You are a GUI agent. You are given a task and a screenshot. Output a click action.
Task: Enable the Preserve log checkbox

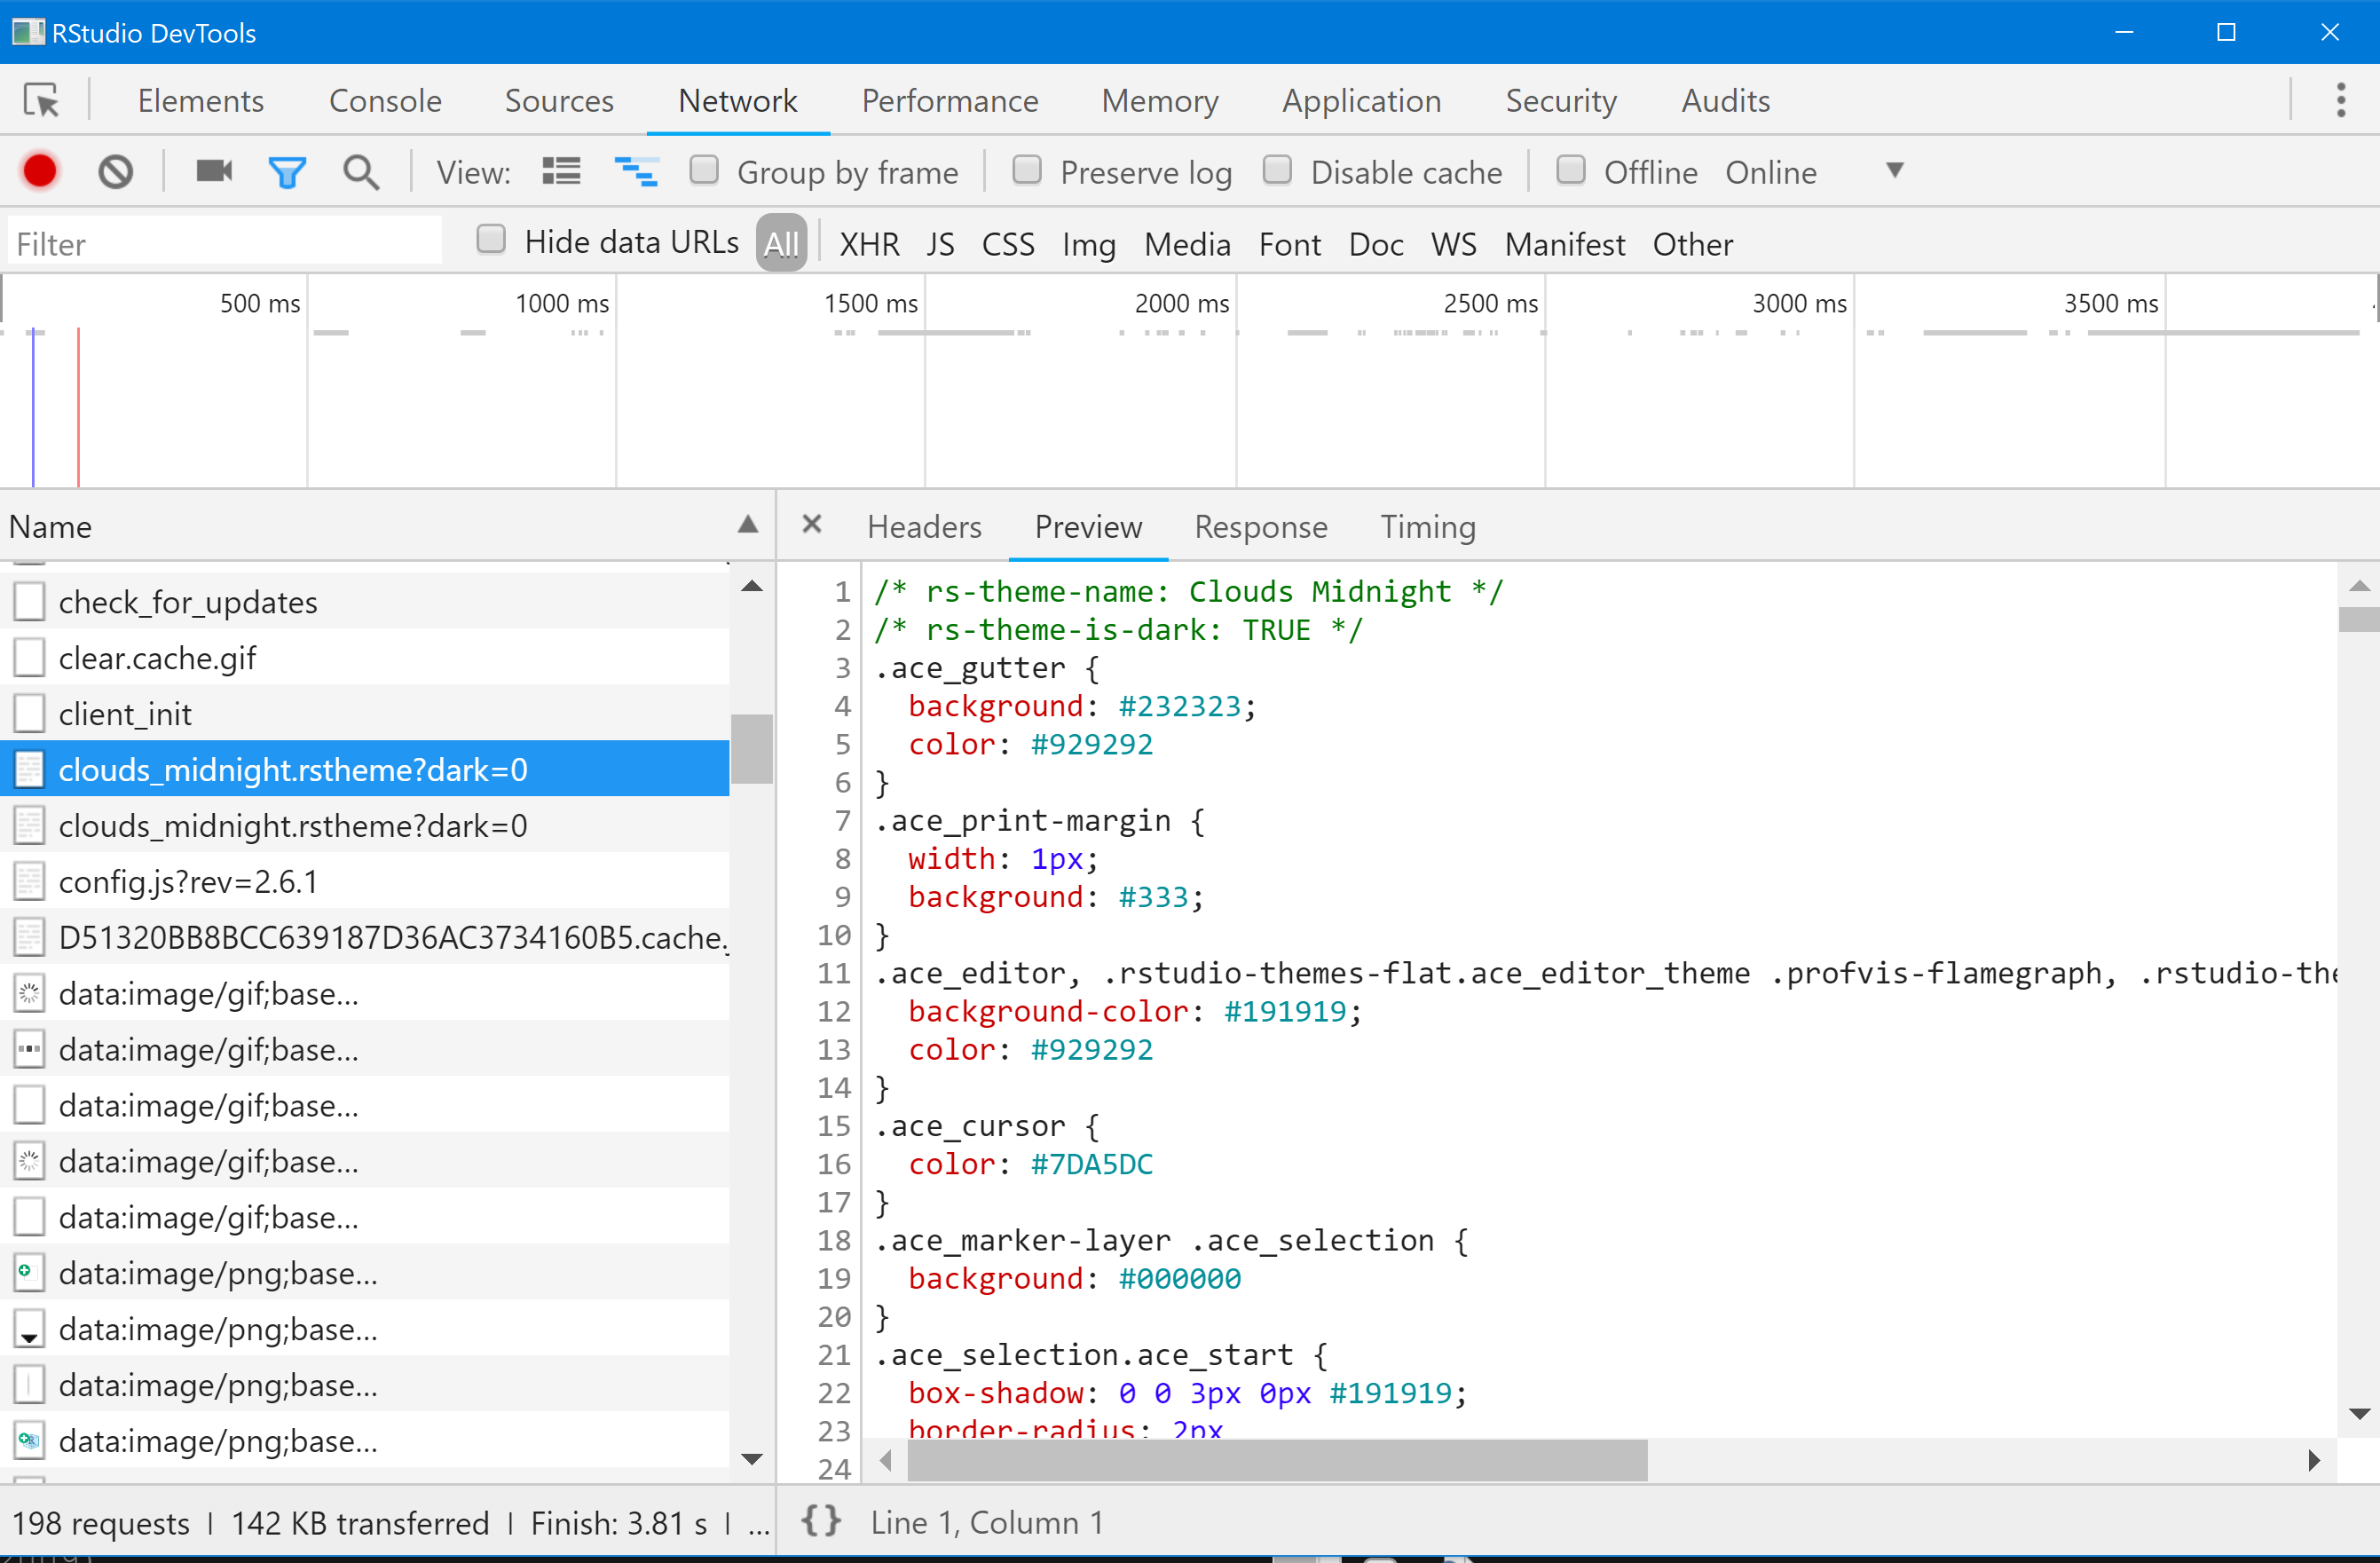1027,171
